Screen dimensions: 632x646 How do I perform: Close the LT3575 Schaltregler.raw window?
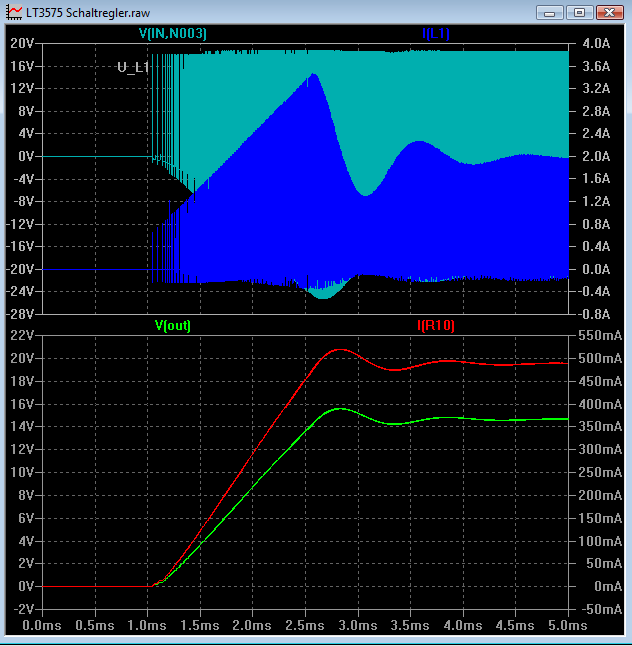tap(610, 13)
